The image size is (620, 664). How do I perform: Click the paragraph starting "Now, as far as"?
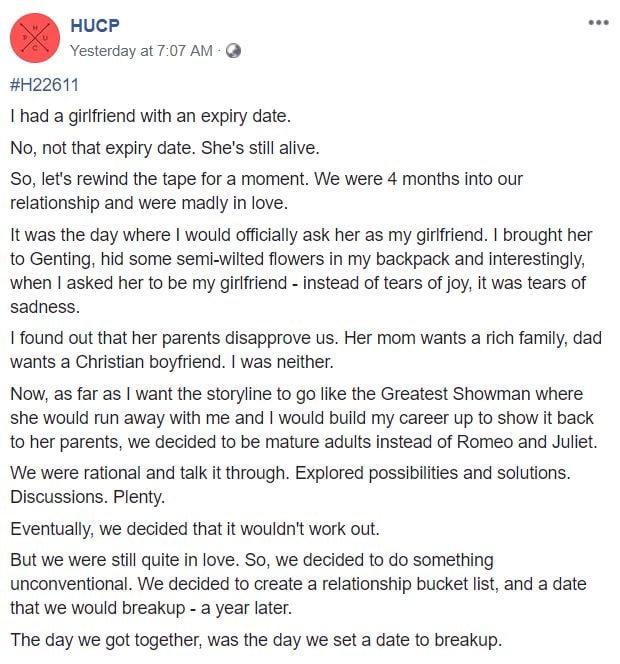point(300,418)
